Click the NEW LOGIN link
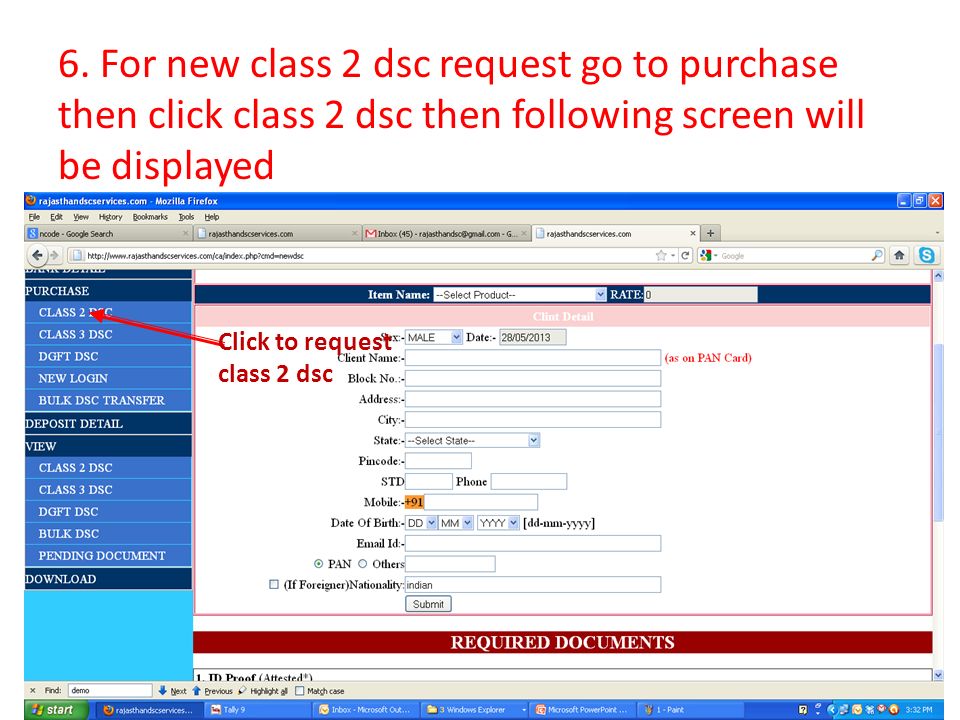 [73, 378]
